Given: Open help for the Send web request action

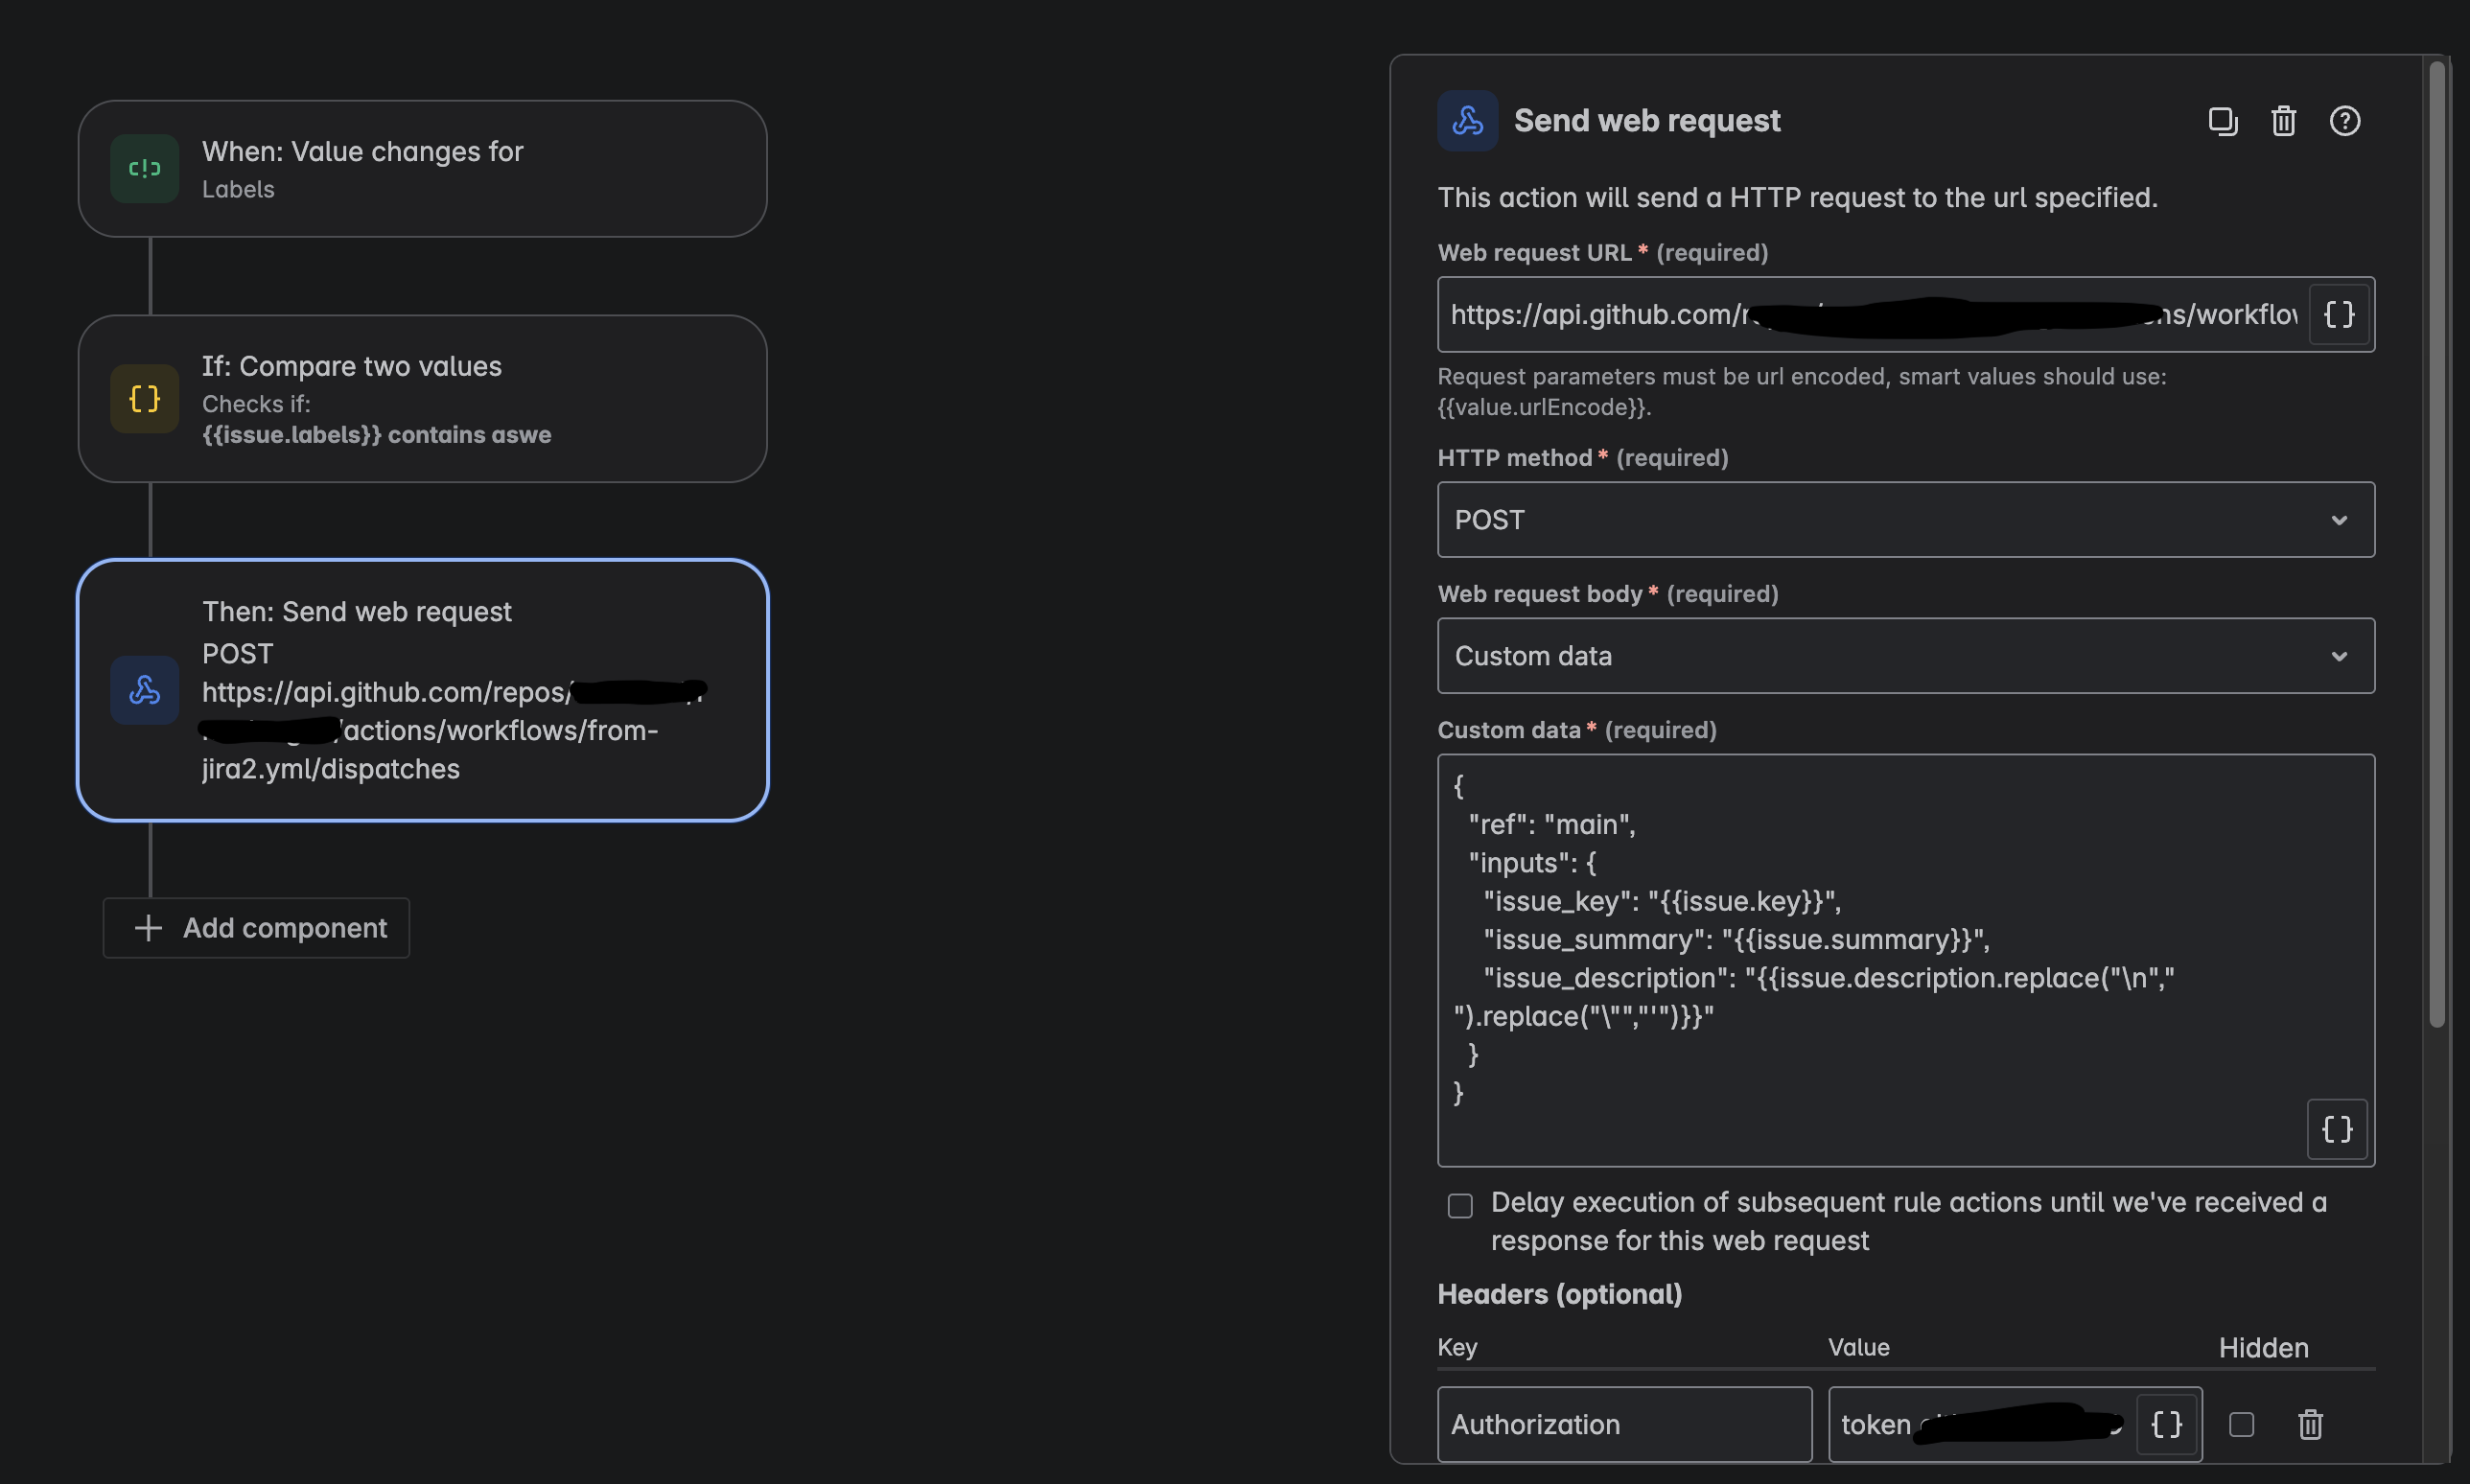Looking at the screenshot, I should [2344, 121].
